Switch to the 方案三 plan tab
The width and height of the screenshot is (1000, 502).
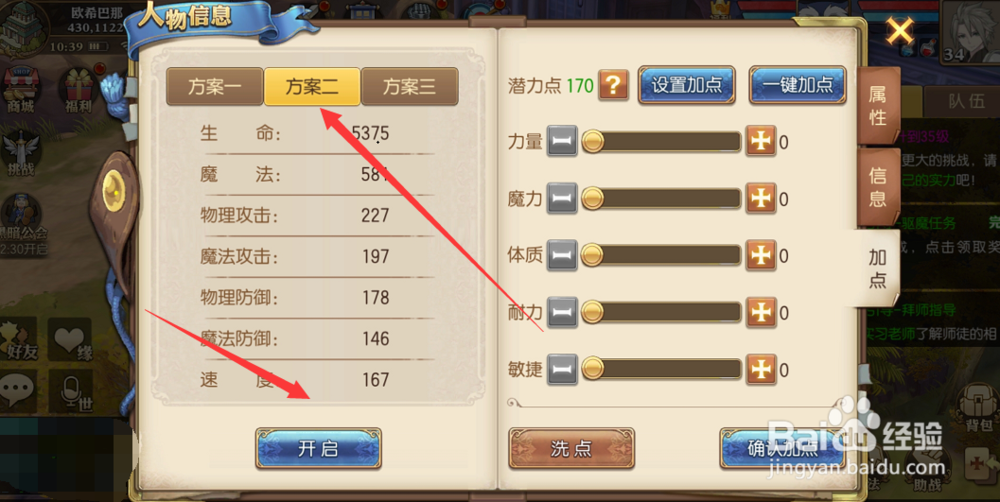[x=409, y=86]
